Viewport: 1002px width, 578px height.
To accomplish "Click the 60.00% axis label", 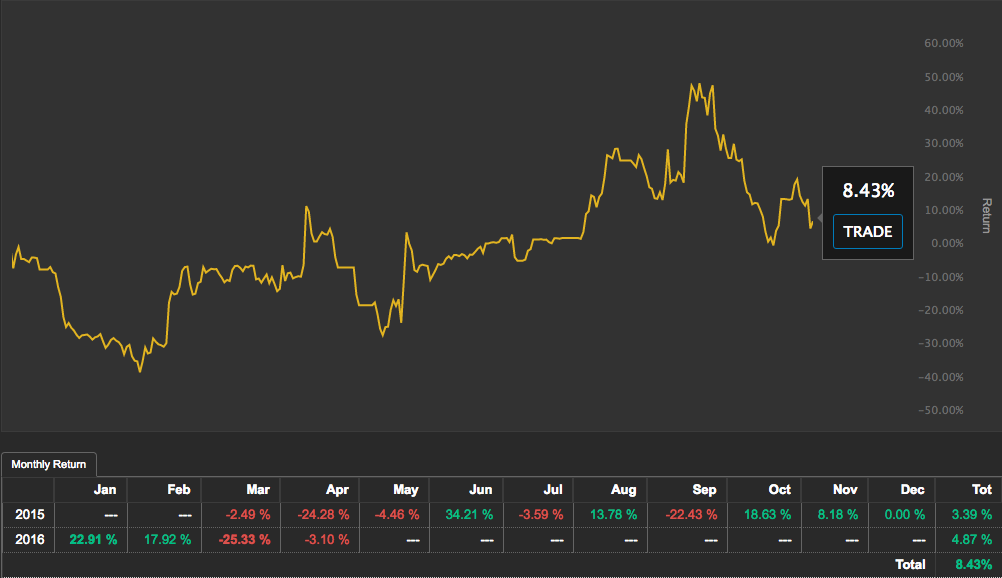I will [944, 43].
